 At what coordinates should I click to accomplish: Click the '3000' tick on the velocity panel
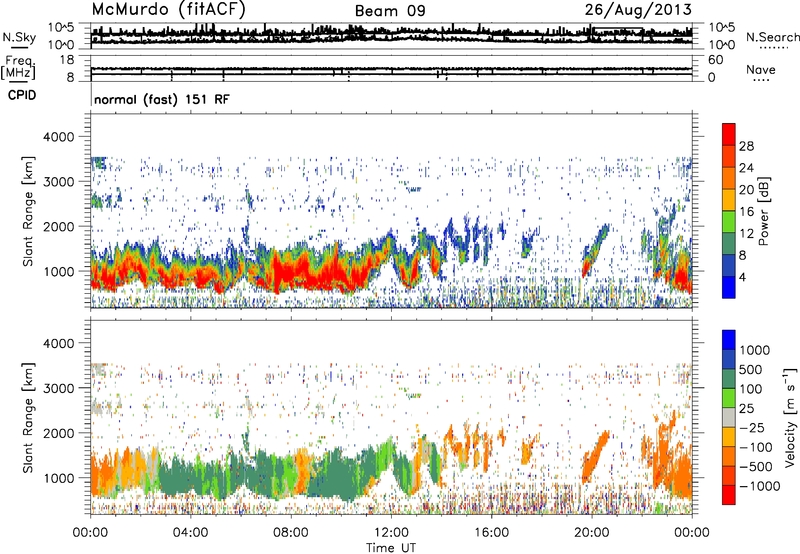click(x=59, y=388)
